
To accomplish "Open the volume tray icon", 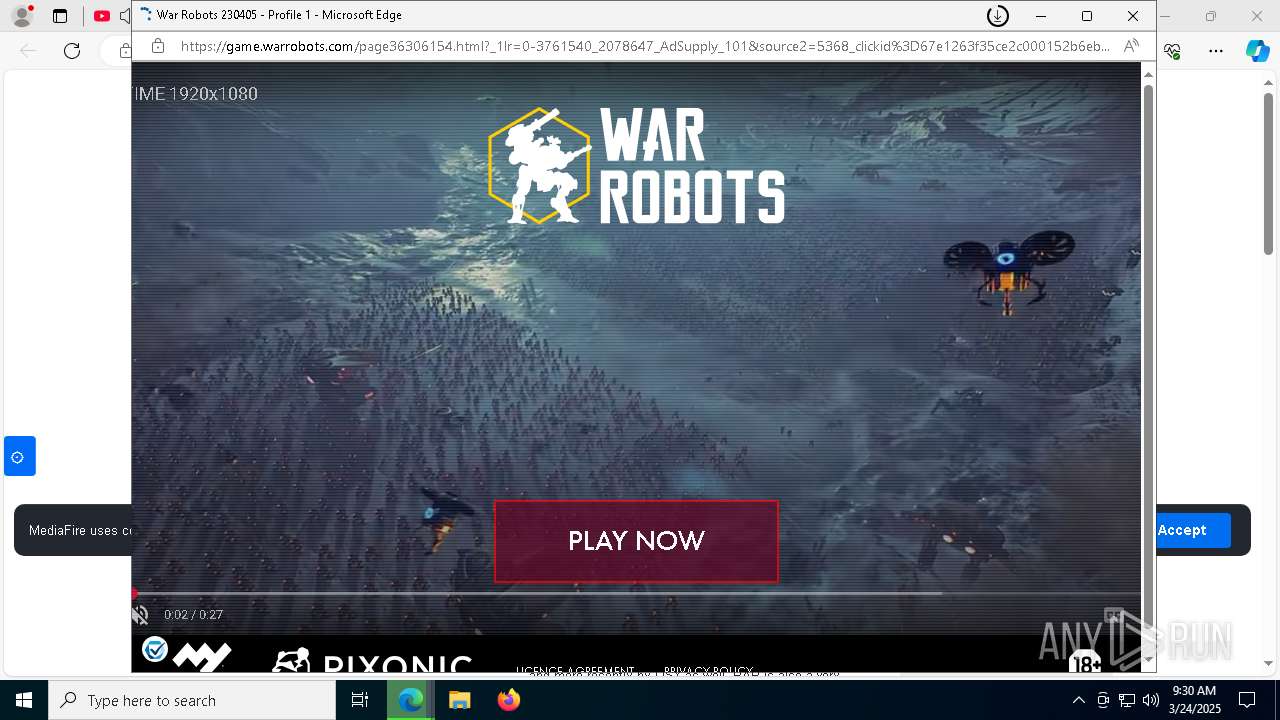I will coord(1151,700).
